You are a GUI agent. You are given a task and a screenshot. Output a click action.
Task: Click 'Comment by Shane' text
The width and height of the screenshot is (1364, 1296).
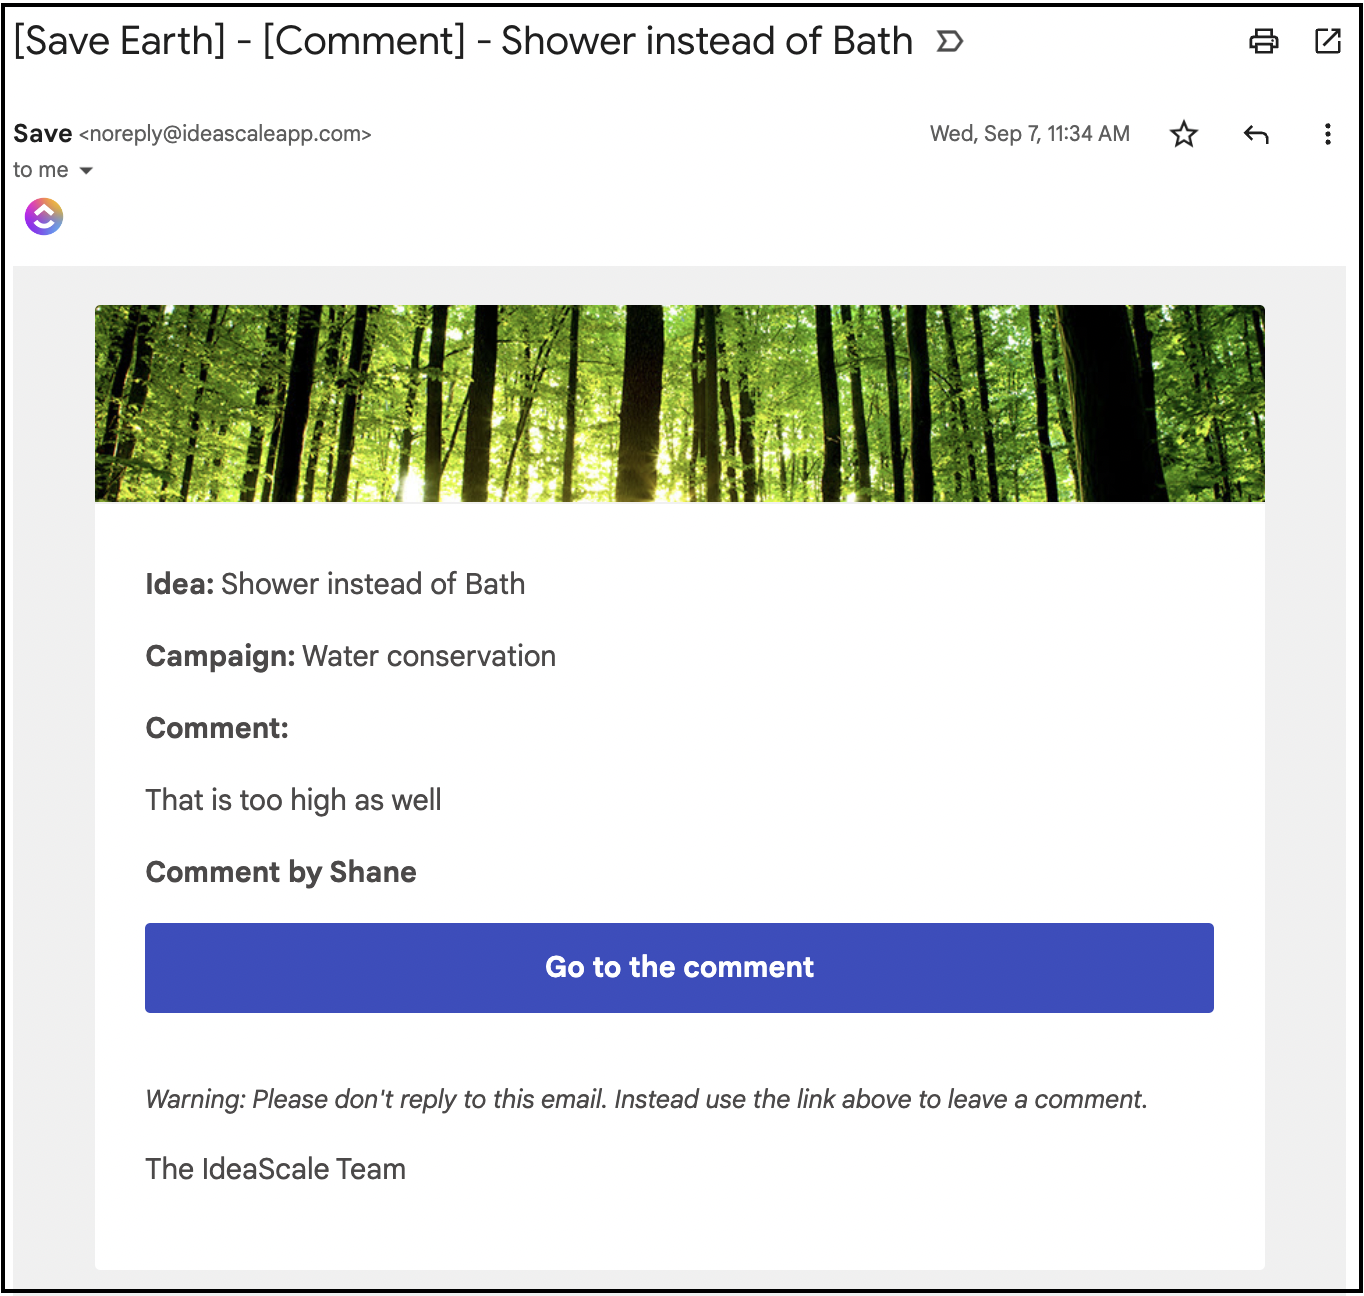[x=281, y=872]
